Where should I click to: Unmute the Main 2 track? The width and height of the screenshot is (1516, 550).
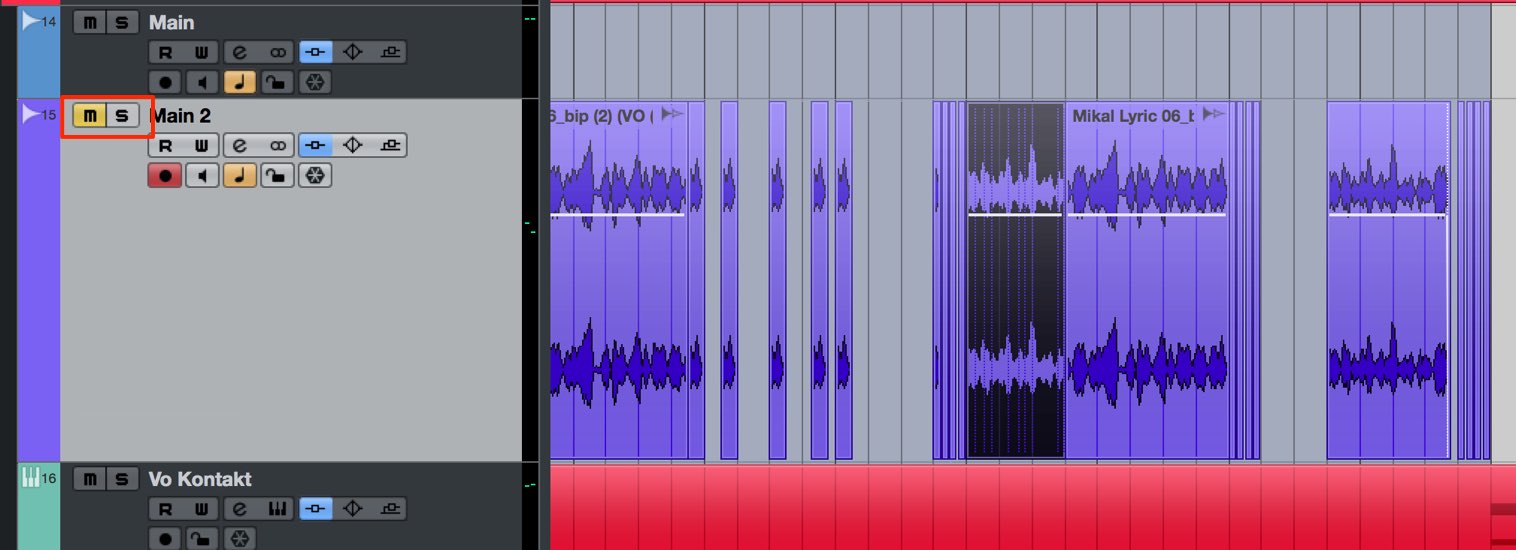pos(90,116)
